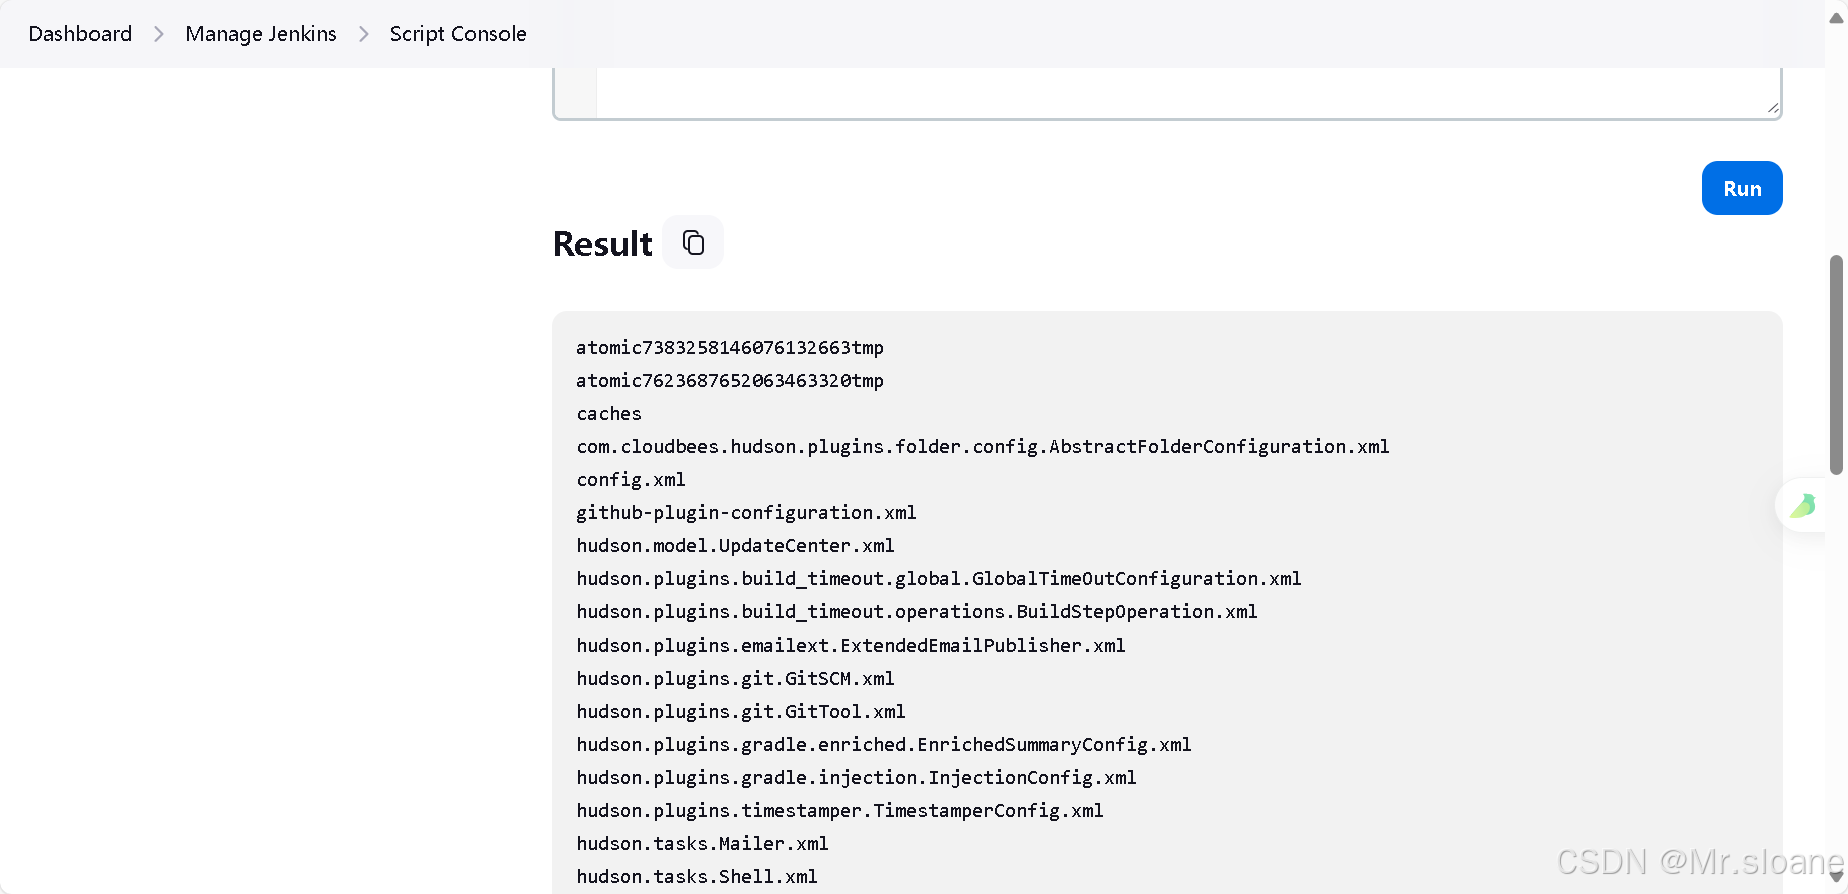Run the script
Image resolution: width=1848 pixels, height=894 pixels.
coord(1741,188)
